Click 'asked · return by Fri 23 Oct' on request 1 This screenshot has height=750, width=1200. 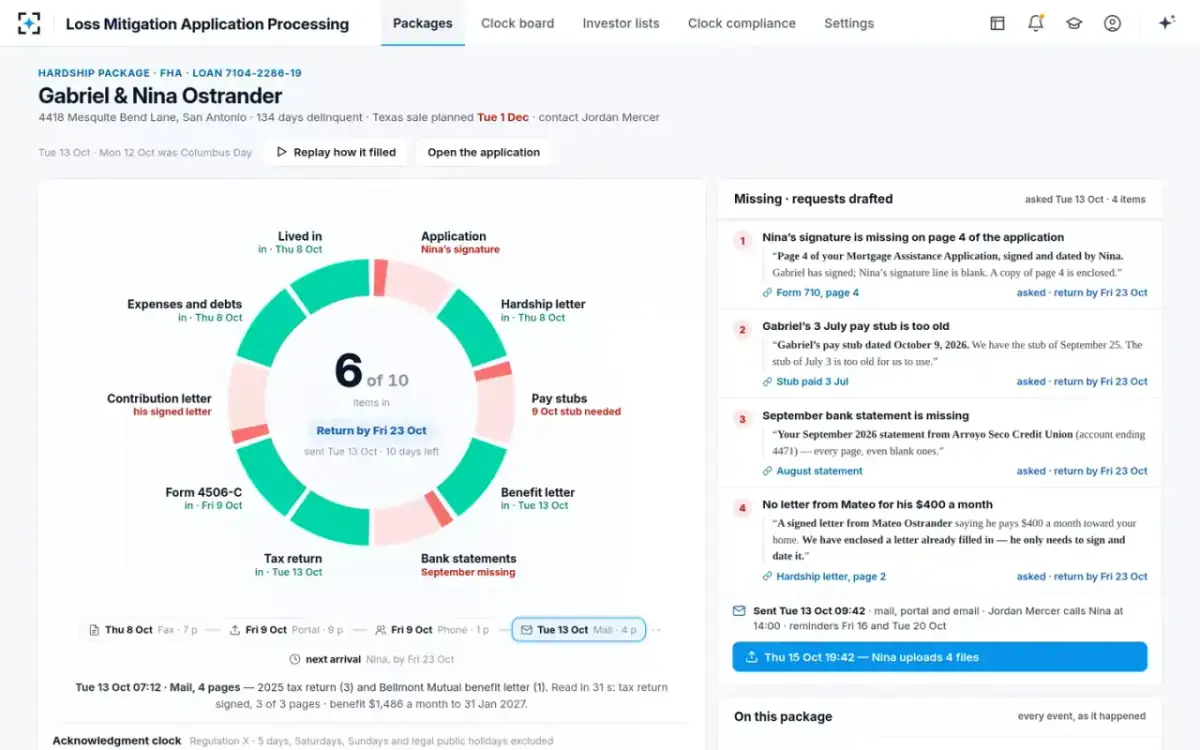pos(1082,293)
